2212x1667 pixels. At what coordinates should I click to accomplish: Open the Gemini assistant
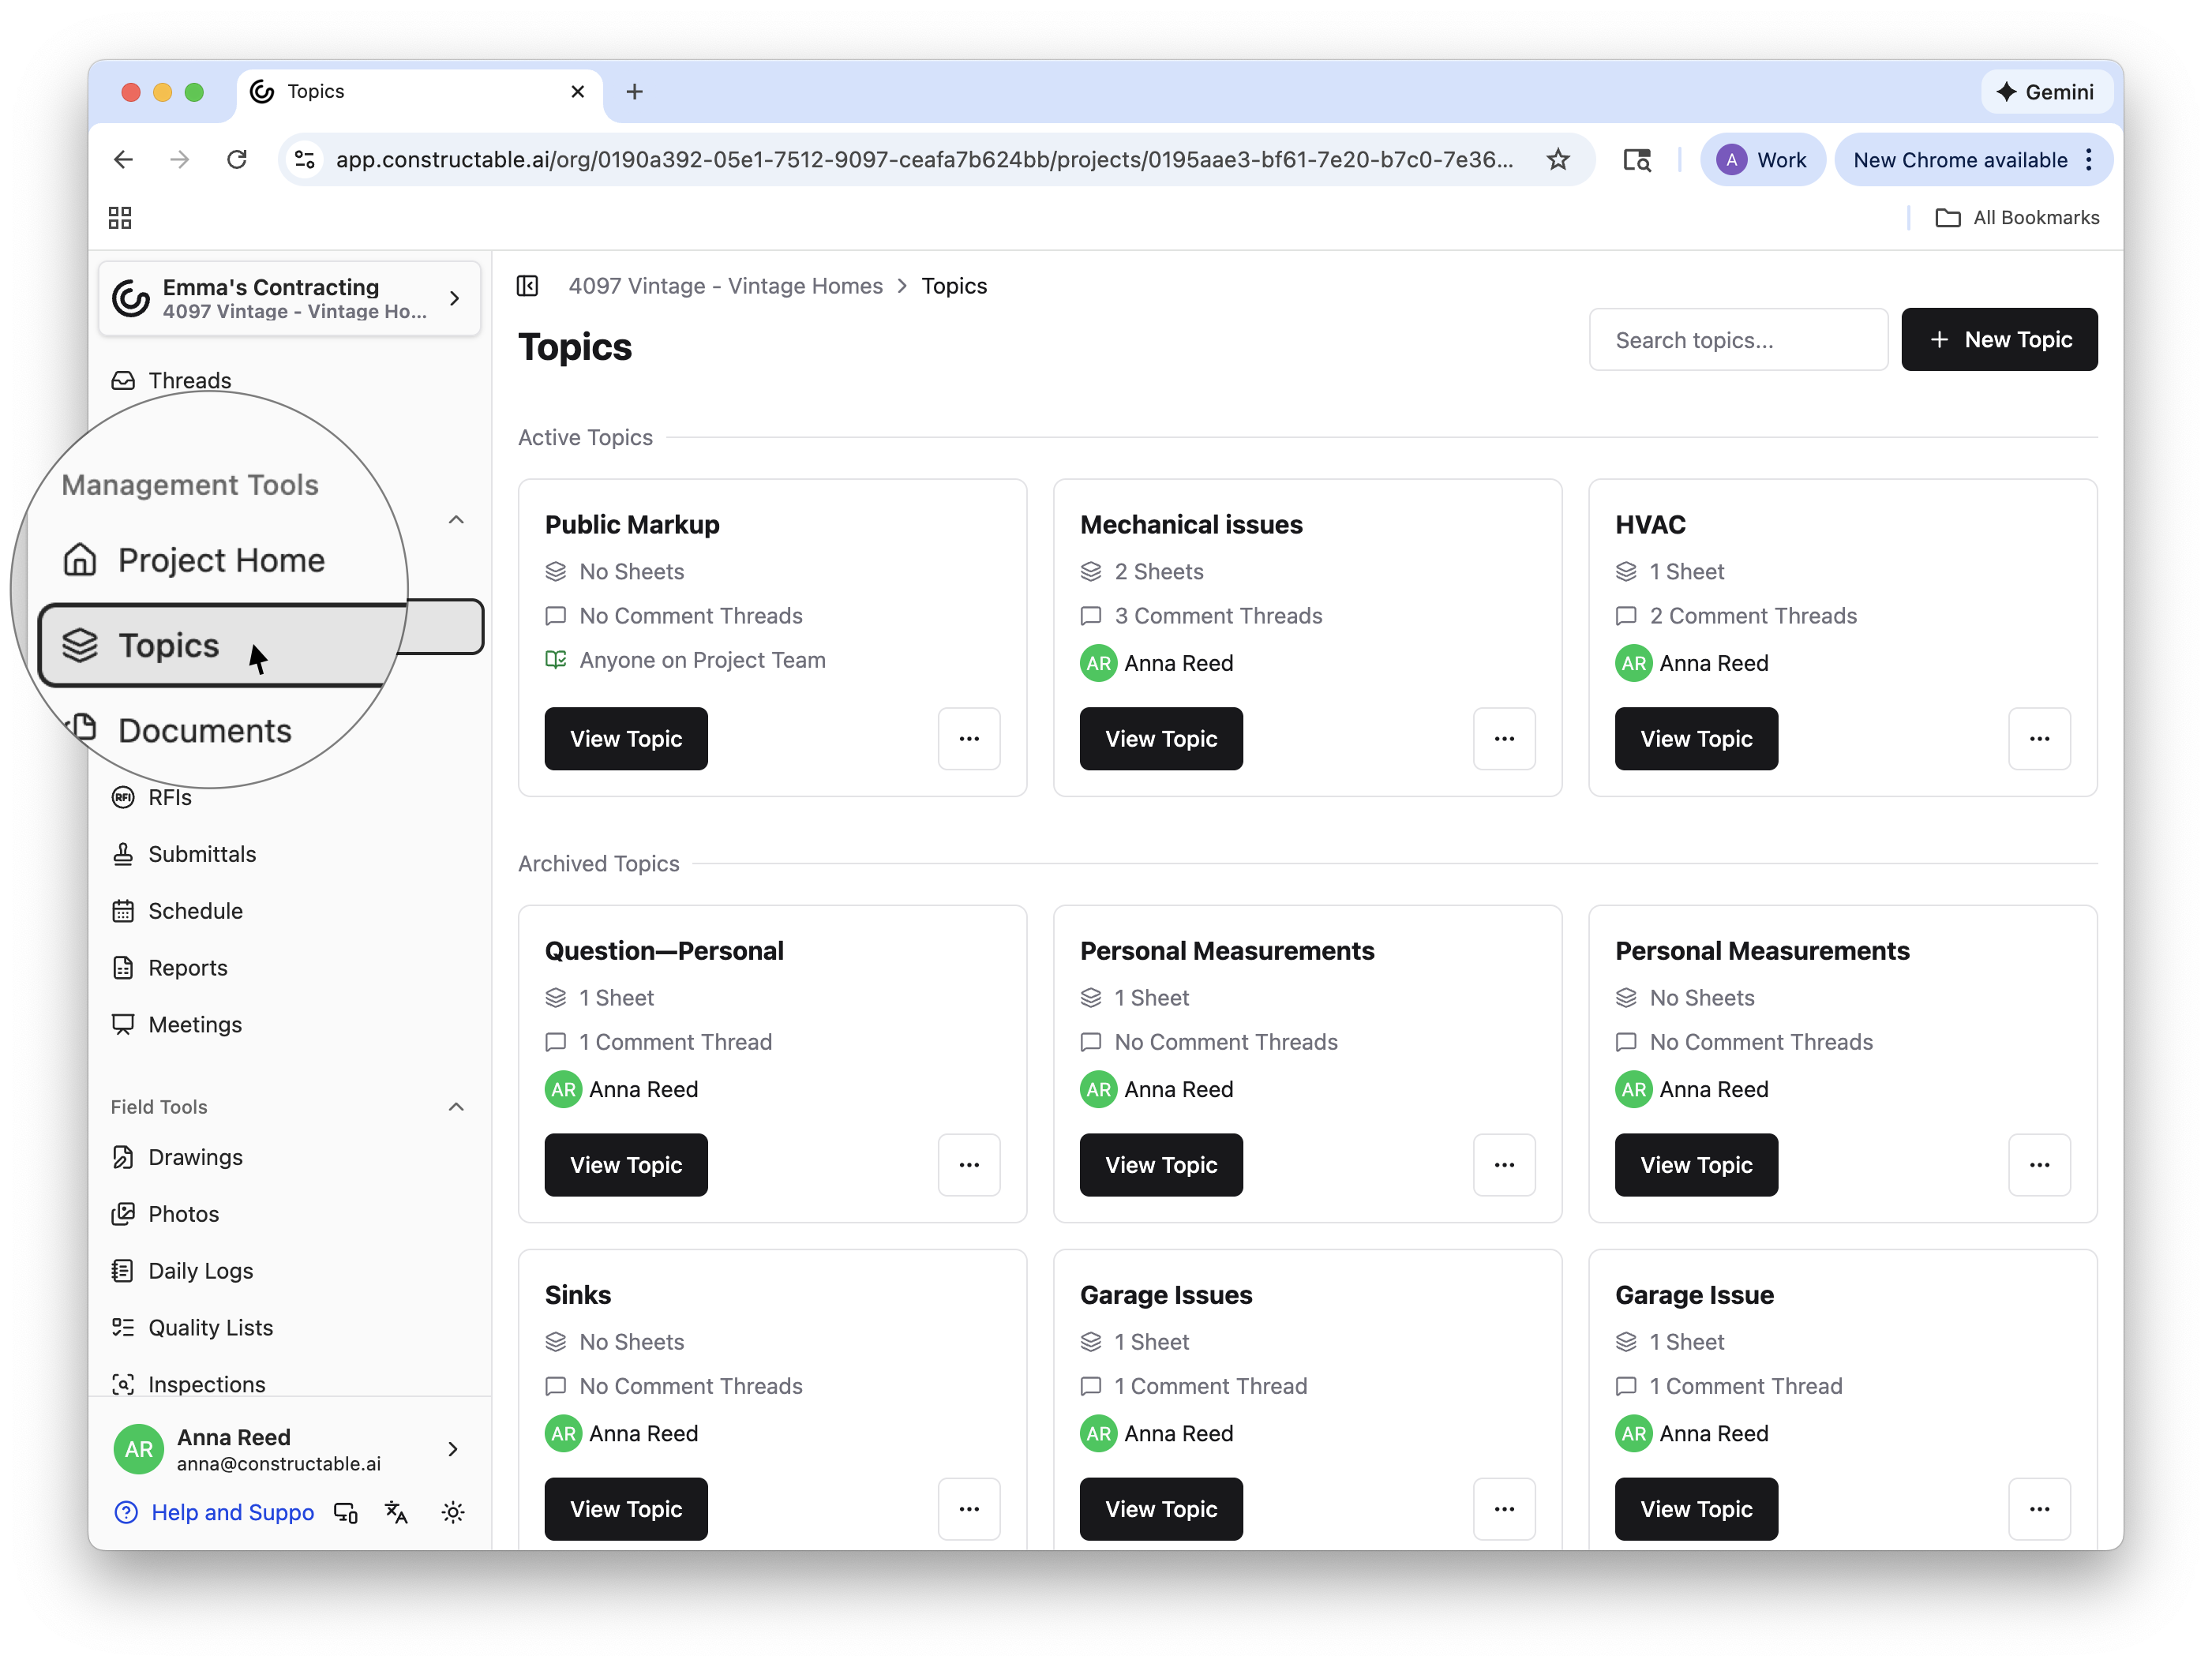(2046, 92)
